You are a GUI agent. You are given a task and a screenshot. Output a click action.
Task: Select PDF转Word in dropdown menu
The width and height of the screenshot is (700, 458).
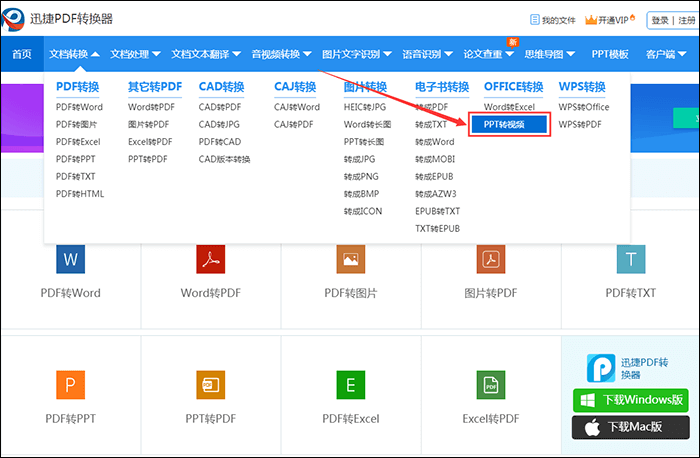tap(79, 107)
